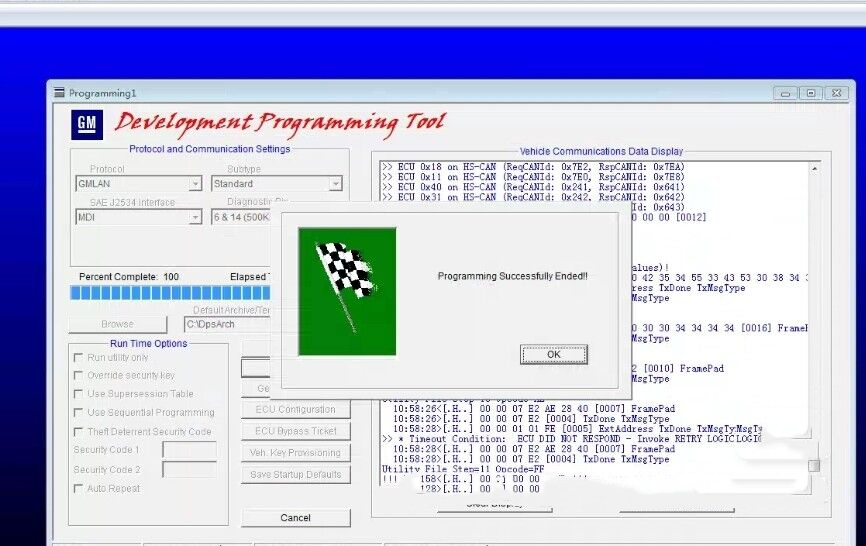Click the Cancel button
The width and height of the screenshot is (866, 546).
(x=295, y=517)
